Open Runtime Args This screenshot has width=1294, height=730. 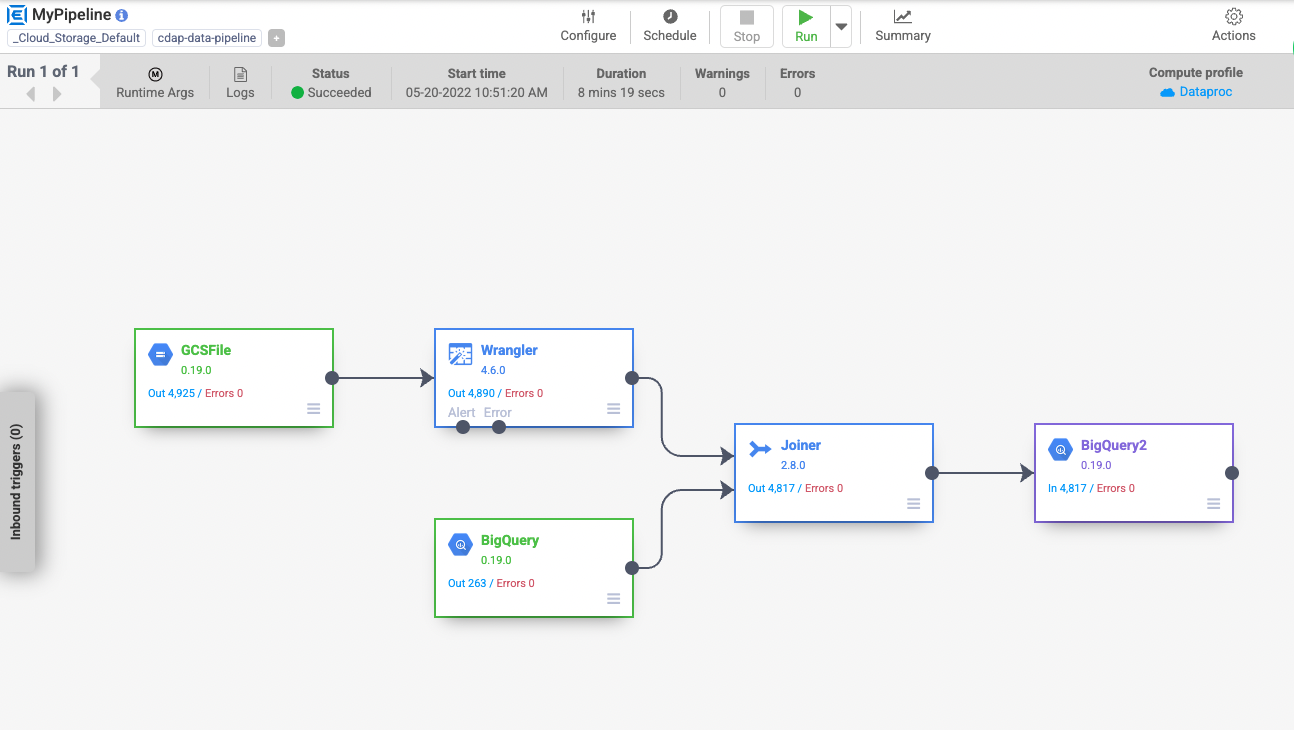tap(154, 83)
